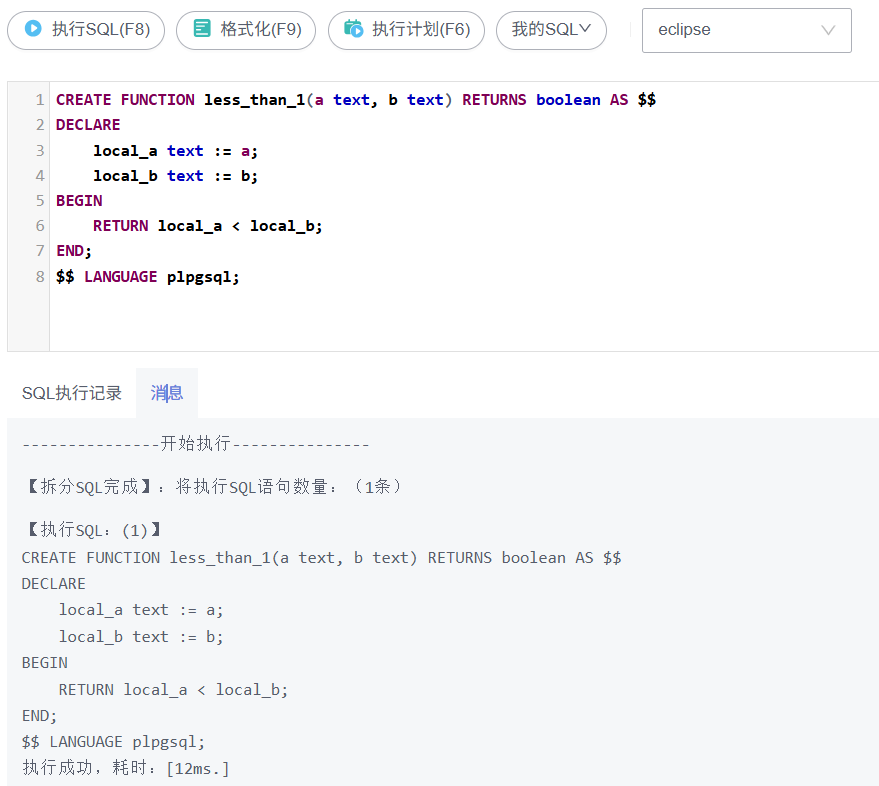Image resolution: width=879 pixels, height=786 pixels.
Task: Click line number 8 in editor gutter
Action: pyautogui.click(x=40, y=276)
